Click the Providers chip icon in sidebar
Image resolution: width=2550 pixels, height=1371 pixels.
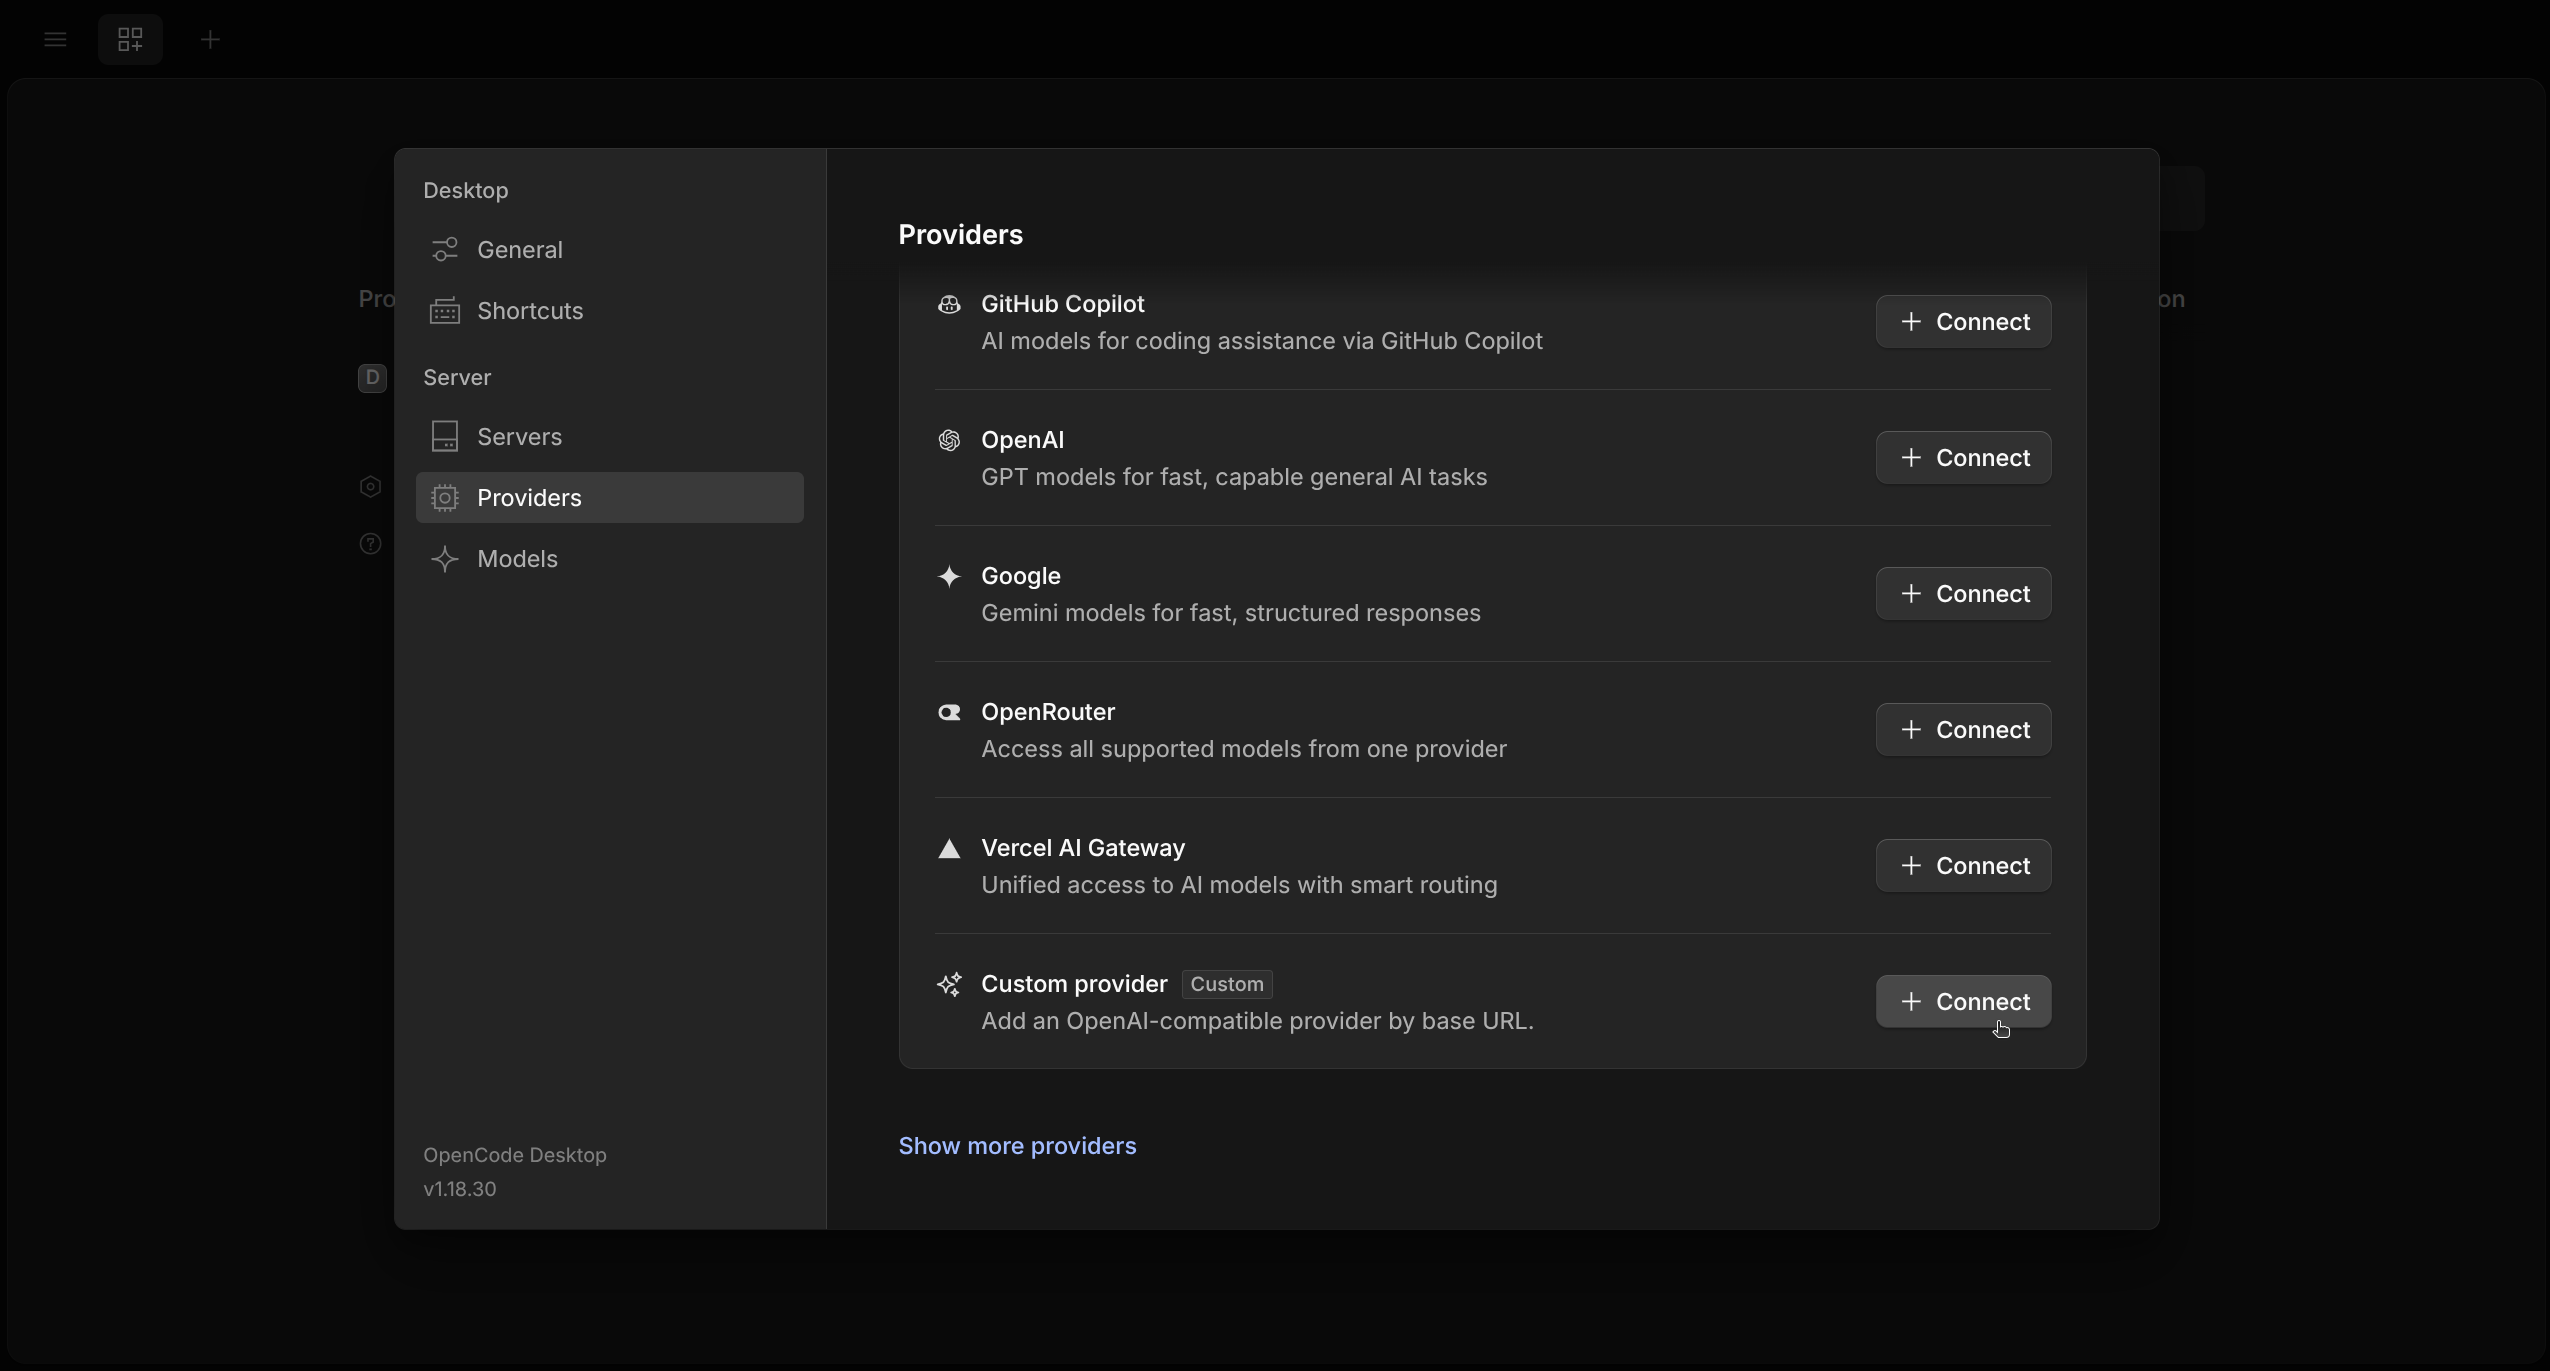click(445, 497)
